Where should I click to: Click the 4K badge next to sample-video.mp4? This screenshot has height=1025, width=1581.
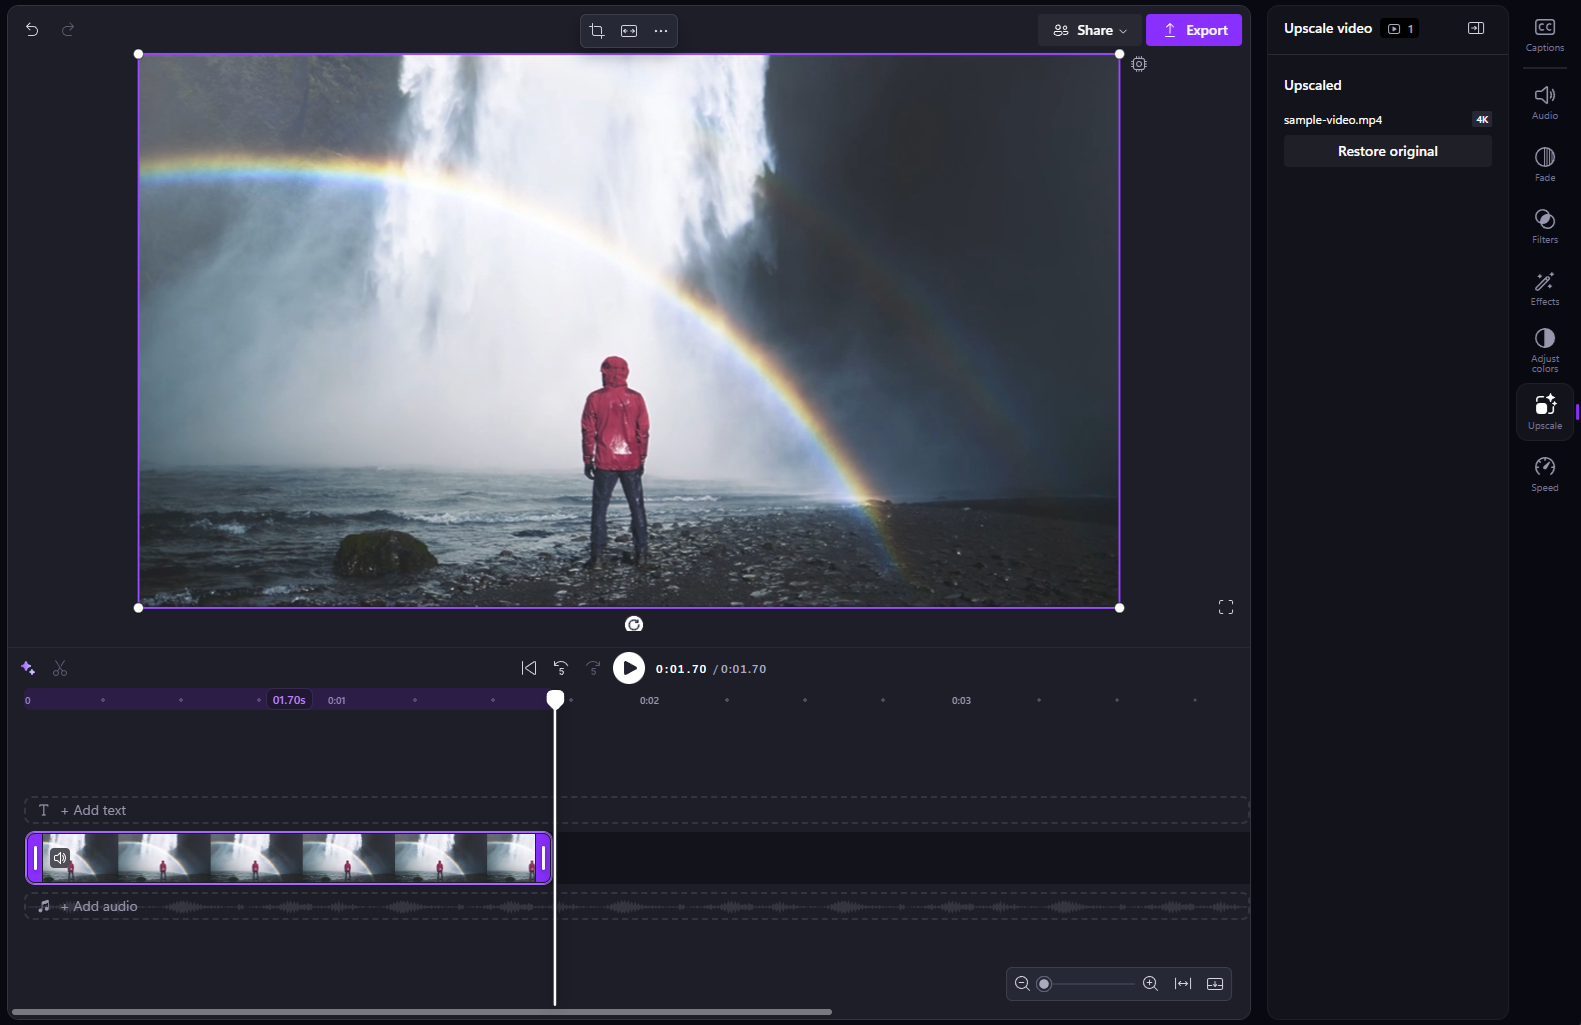pyautogui.click(x=1482, y=119)
